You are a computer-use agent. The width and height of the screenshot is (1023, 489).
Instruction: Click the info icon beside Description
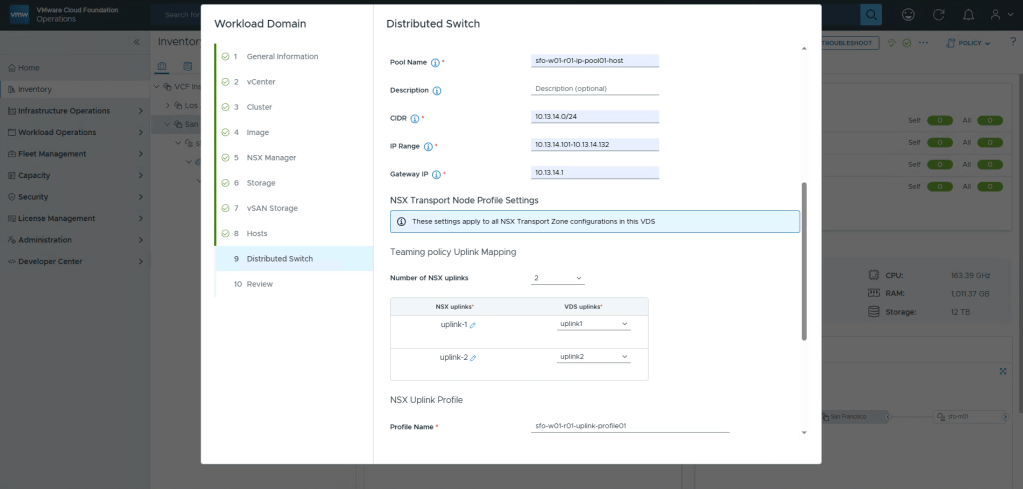(437, 90)
